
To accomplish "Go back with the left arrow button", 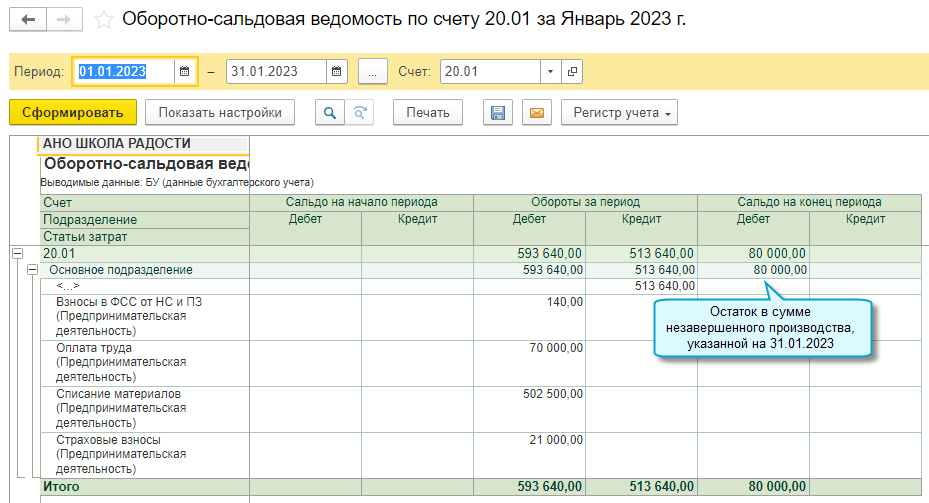I will [28, 20].
